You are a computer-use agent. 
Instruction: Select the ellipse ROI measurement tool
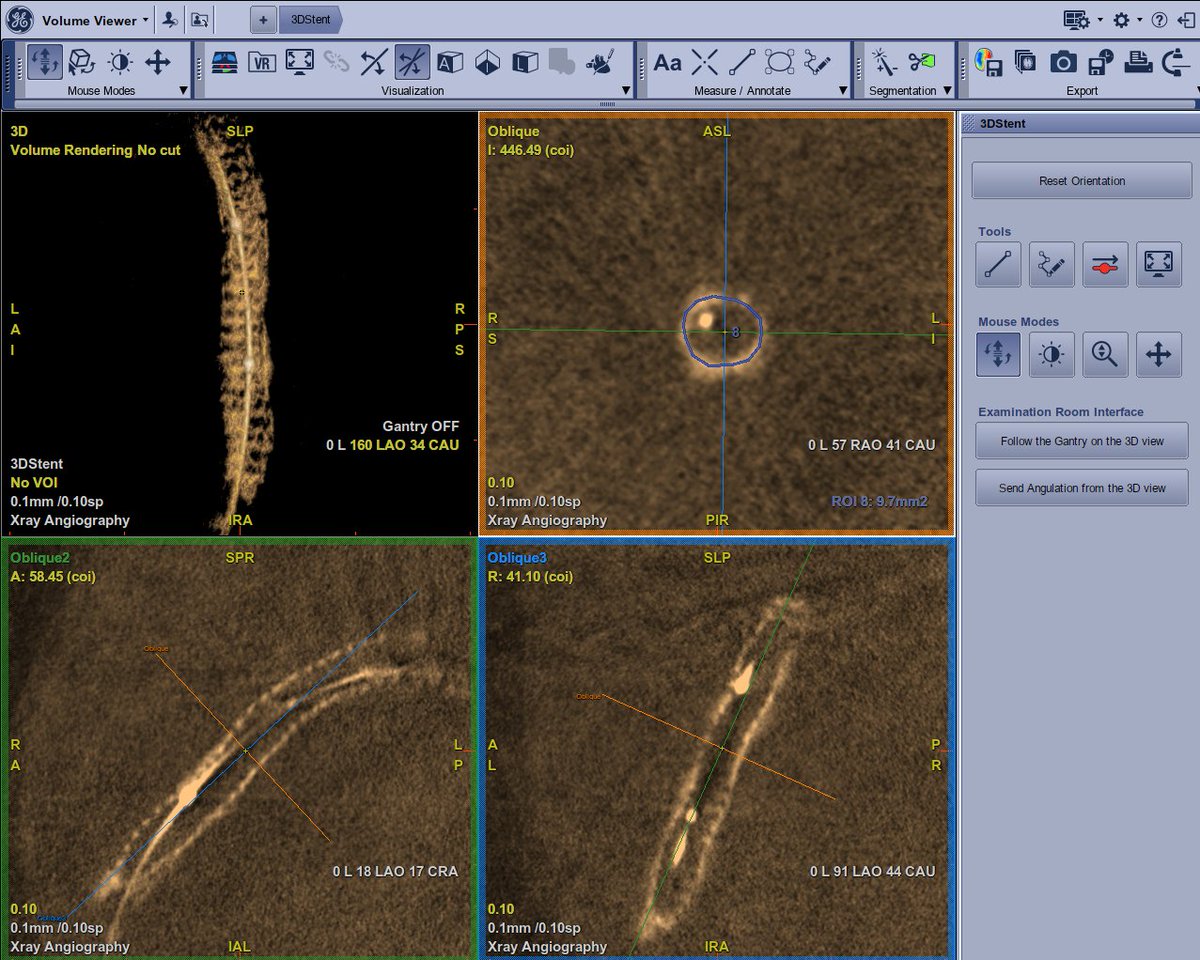(x=780, y=63)
